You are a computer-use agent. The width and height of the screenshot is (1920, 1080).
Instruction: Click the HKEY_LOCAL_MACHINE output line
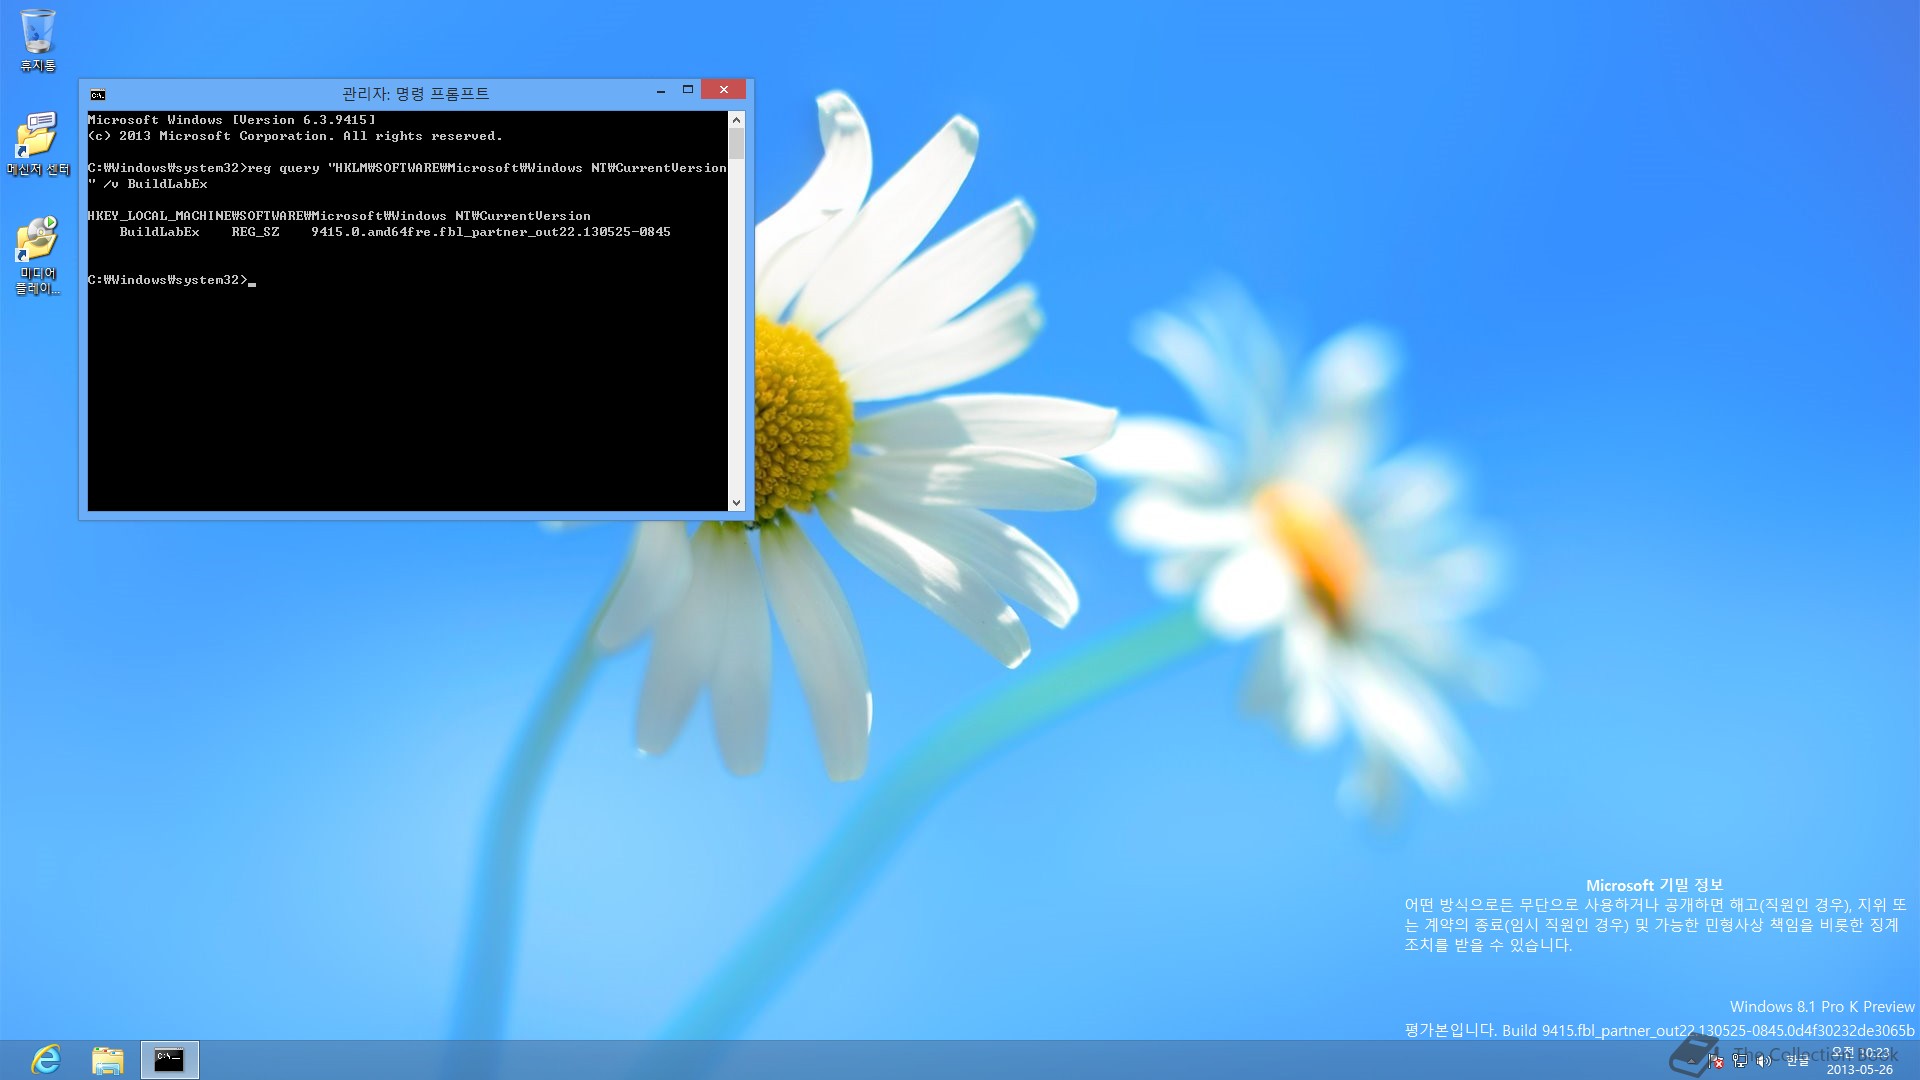pyautogui.click(x=339, y=216)
